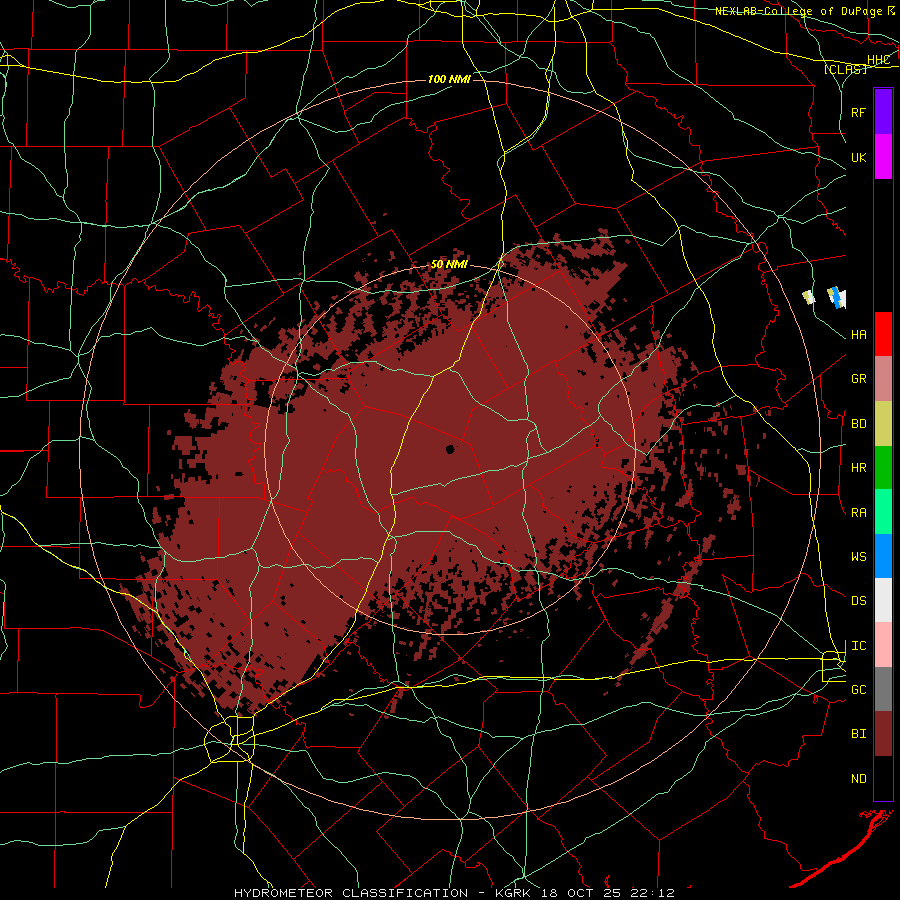
Task: Click the 'HA' legend label
Action: click(x=858, y=335)
